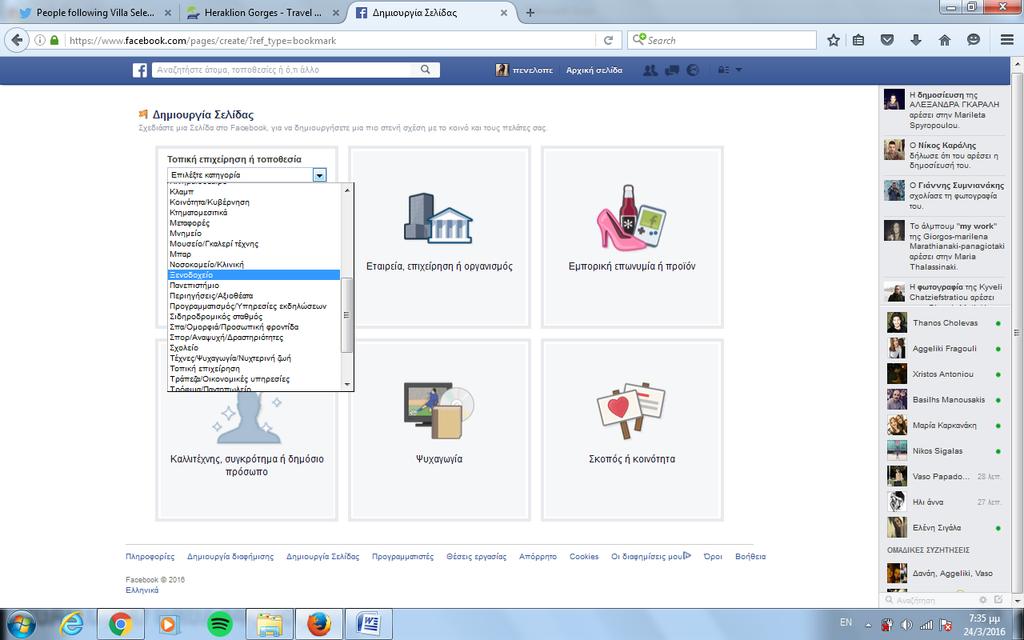Click the Pocket icon in toolbar

pyautogui.click(x=887, y=40)
